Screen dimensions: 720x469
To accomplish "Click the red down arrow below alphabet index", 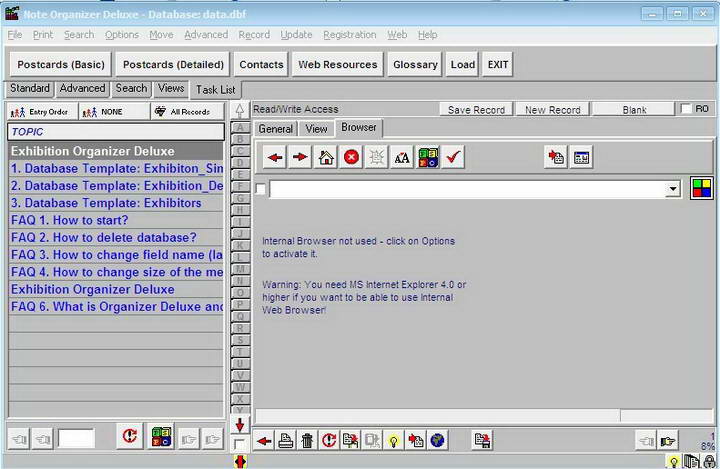I will pyautogui.click(x=240, y=425).
